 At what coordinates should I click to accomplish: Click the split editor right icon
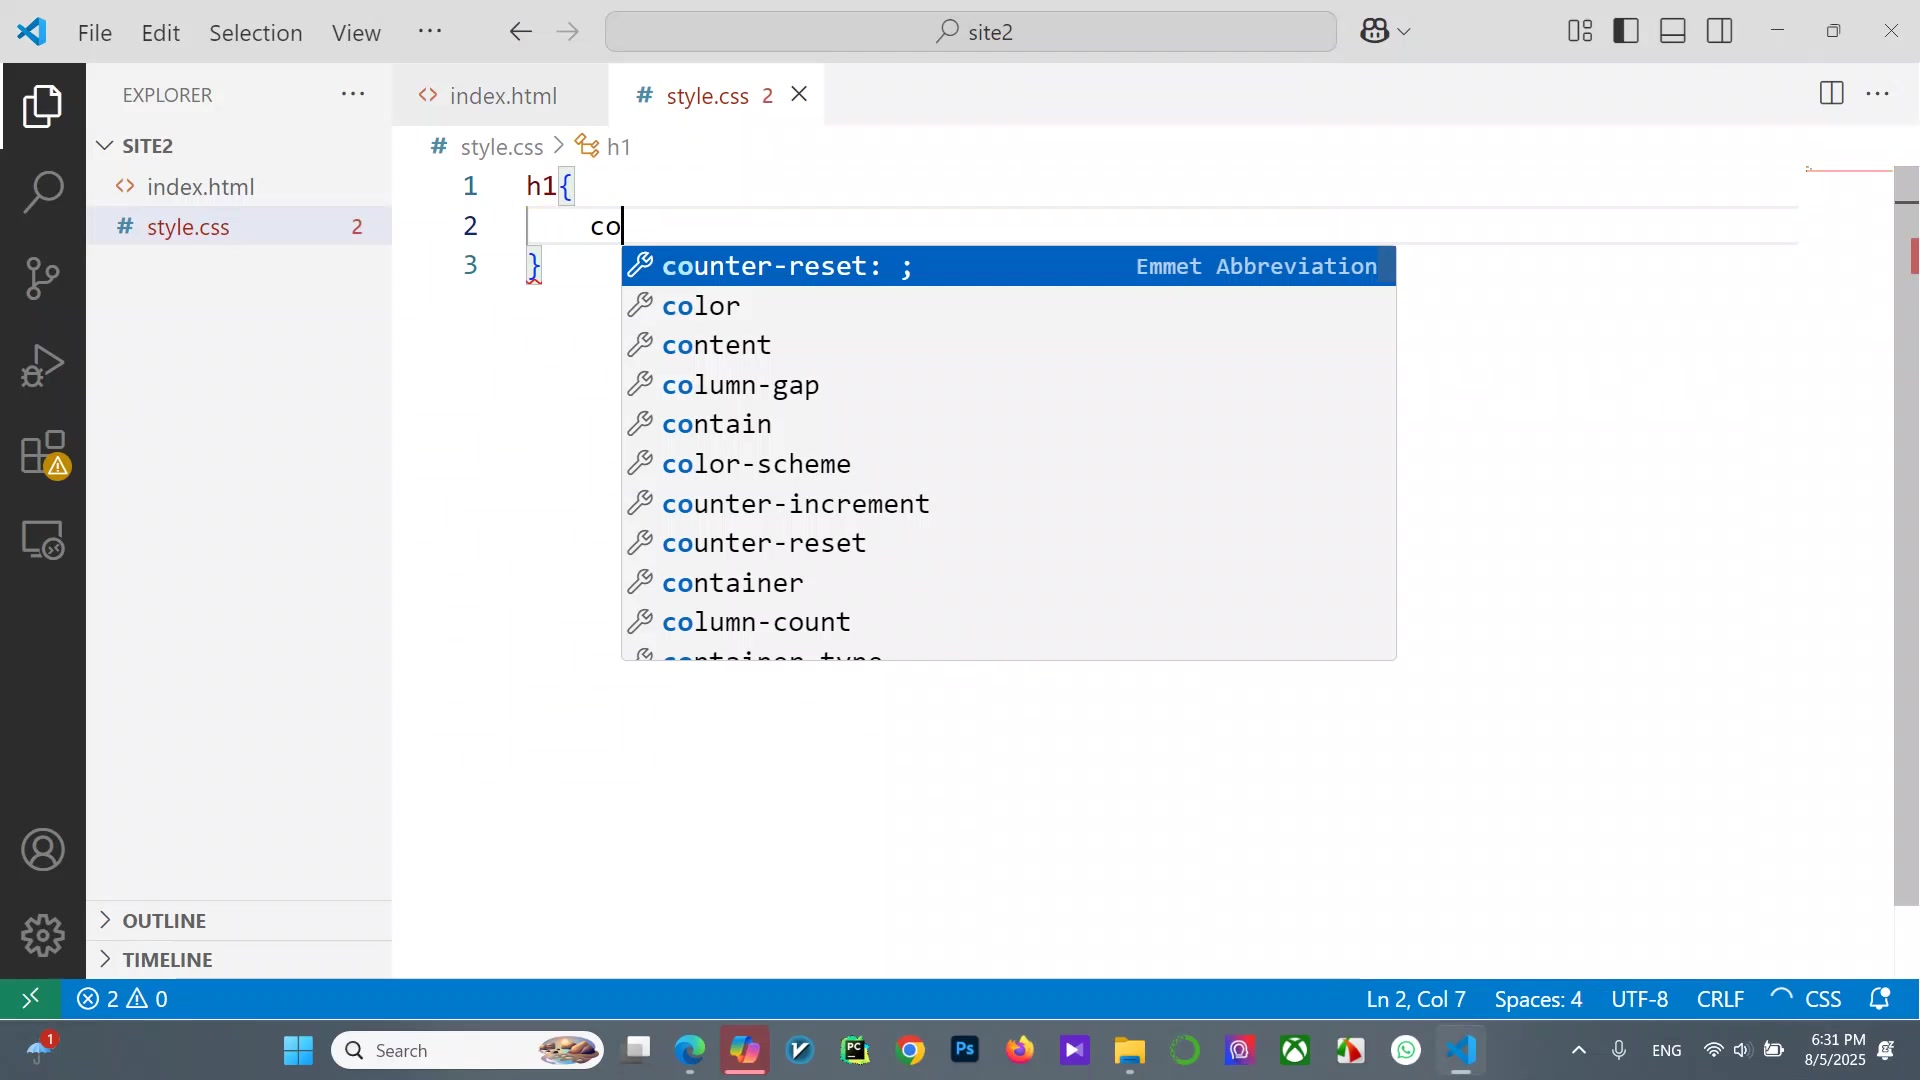[1831, 94]
